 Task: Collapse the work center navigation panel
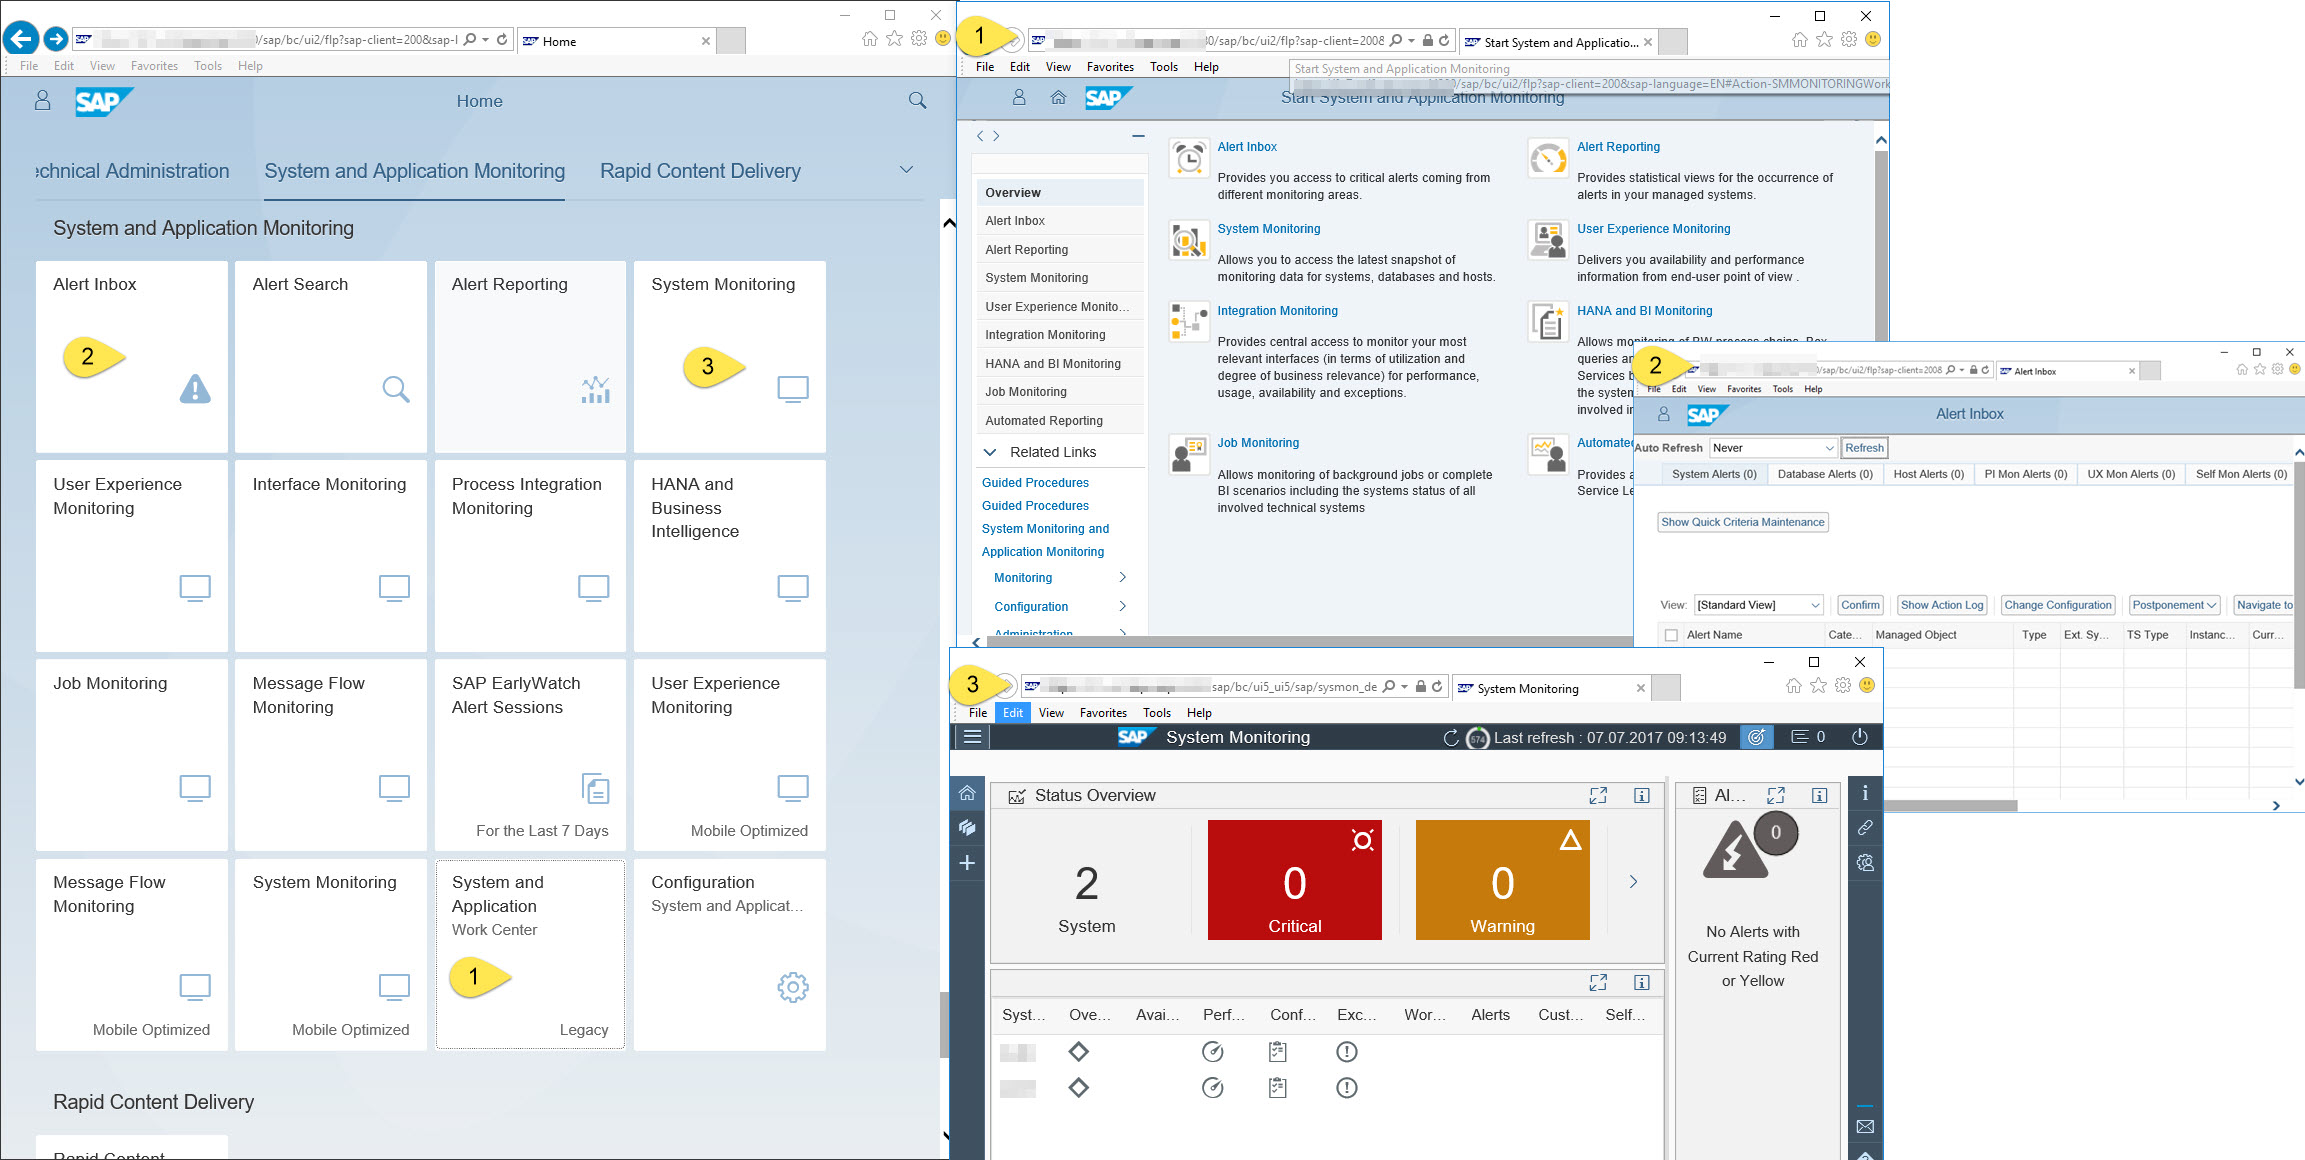tap(1138, 136)
